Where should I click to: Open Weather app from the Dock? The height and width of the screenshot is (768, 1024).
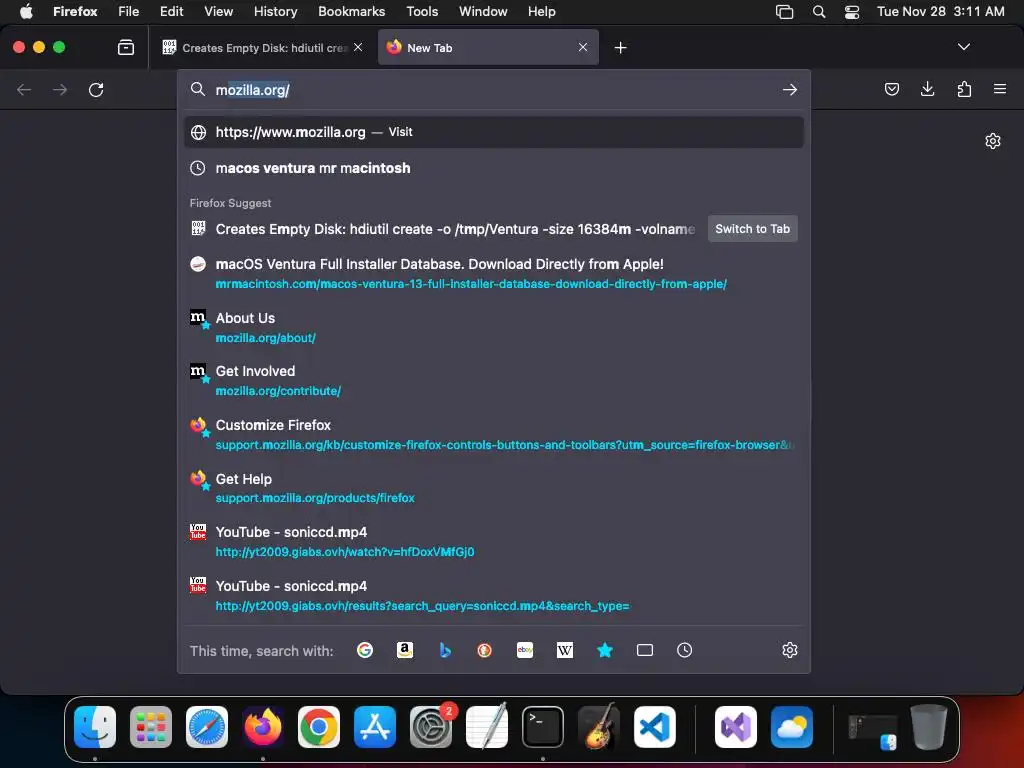point(792,727)
